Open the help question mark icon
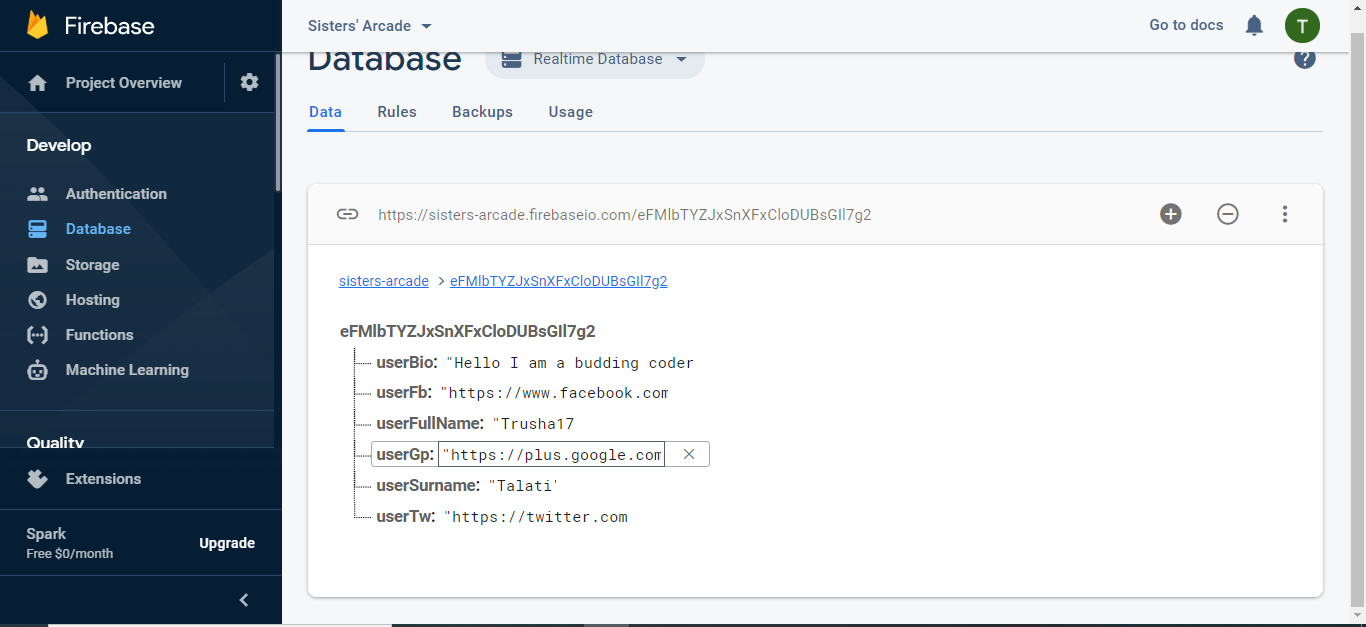Screen dimensions: 1366x627 1304,59
